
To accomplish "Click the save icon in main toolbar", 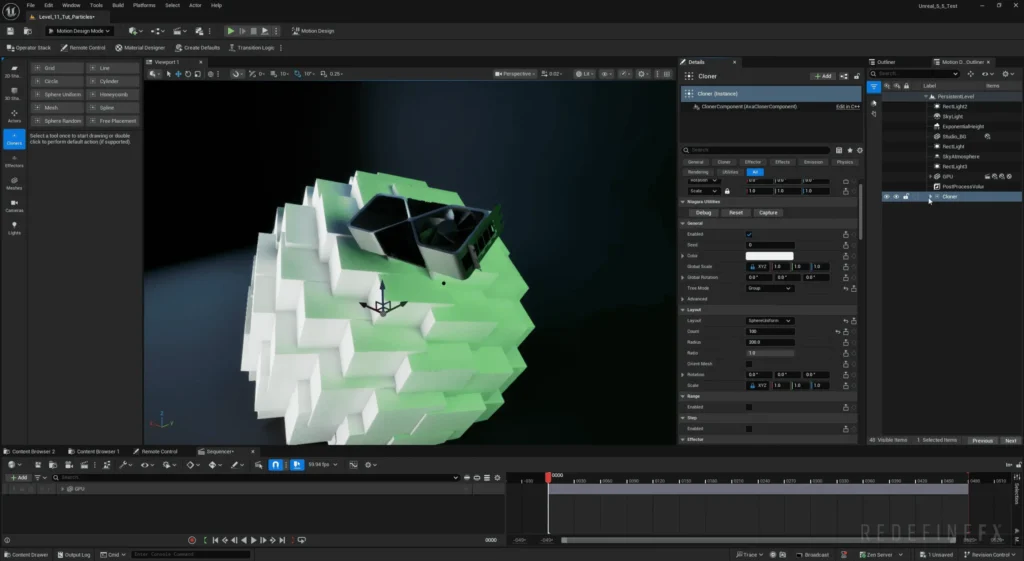I will (10, 31).
